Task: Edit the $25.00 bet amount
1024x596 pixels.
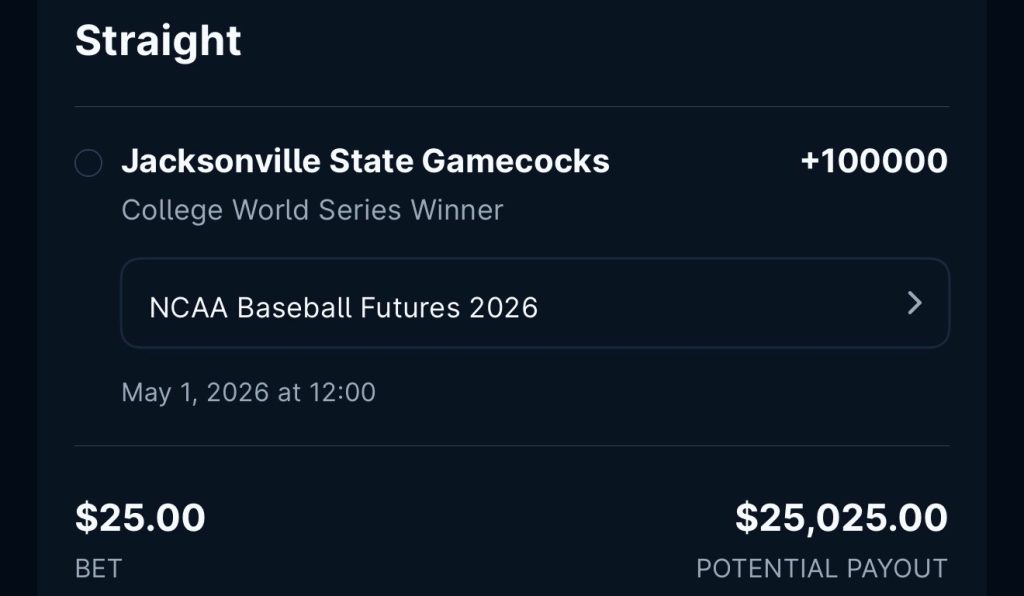Action: 140,518
